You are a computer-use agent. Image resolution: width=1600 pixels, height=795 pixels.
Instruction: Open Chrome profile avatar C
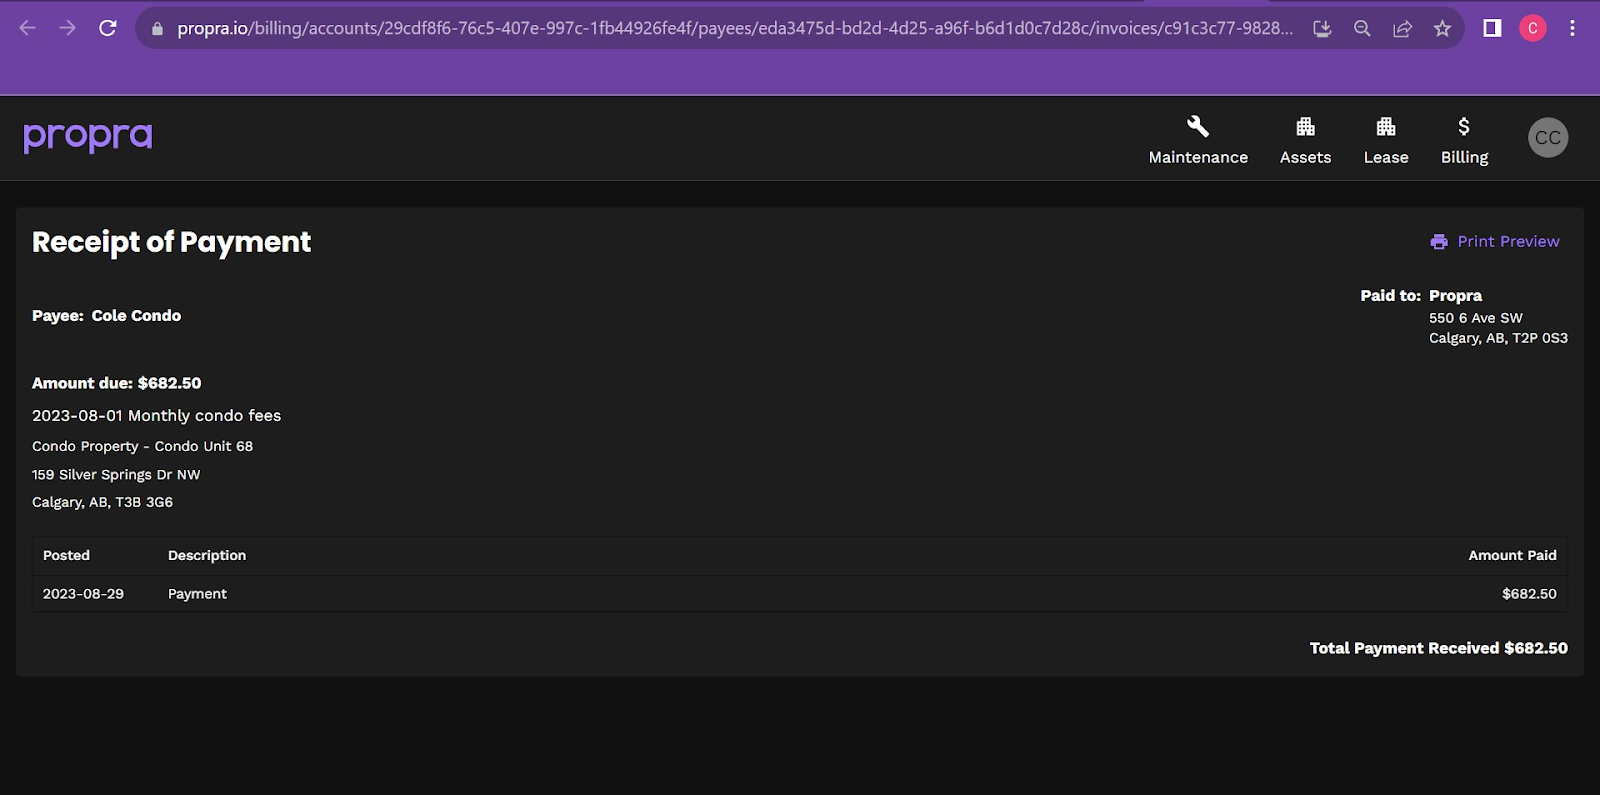click(1532, 28)
